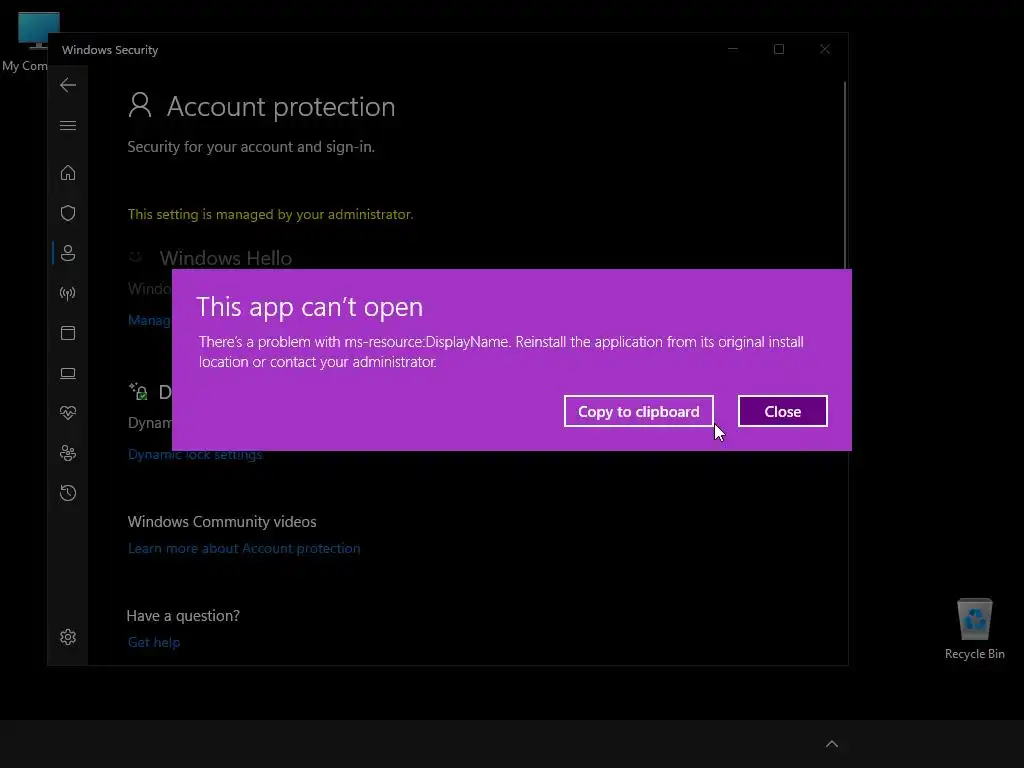1024x768 pixels.
Task: Show hidden icons chevron in taskbar
Action: (831, 744)
